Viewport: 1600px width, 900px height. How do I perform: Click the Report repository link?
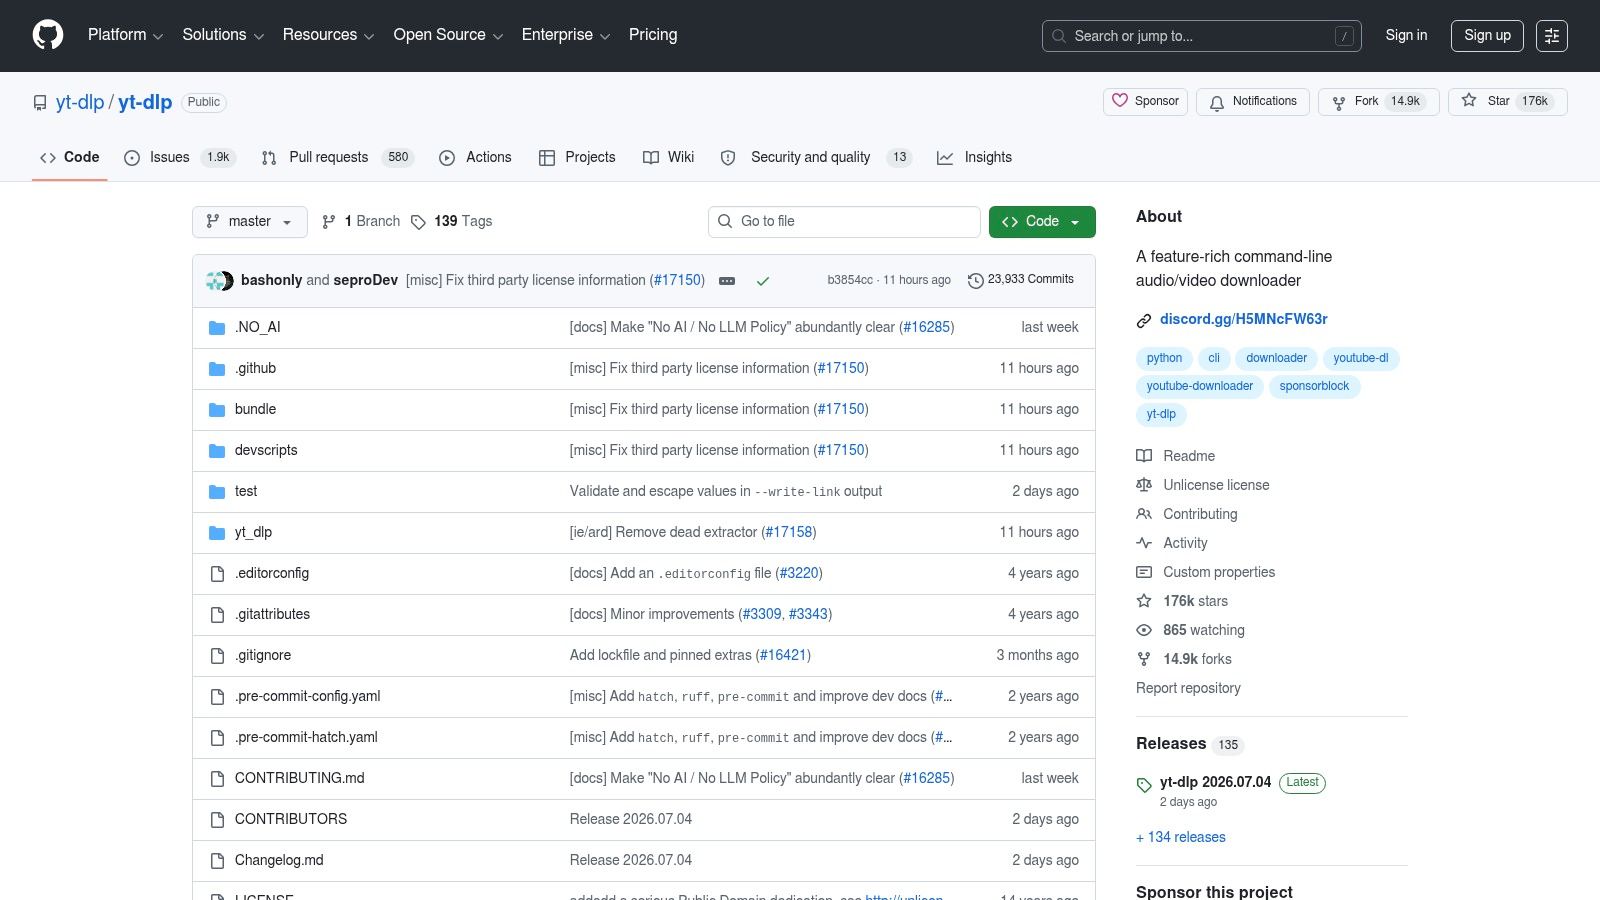(x=1188, y=689)
